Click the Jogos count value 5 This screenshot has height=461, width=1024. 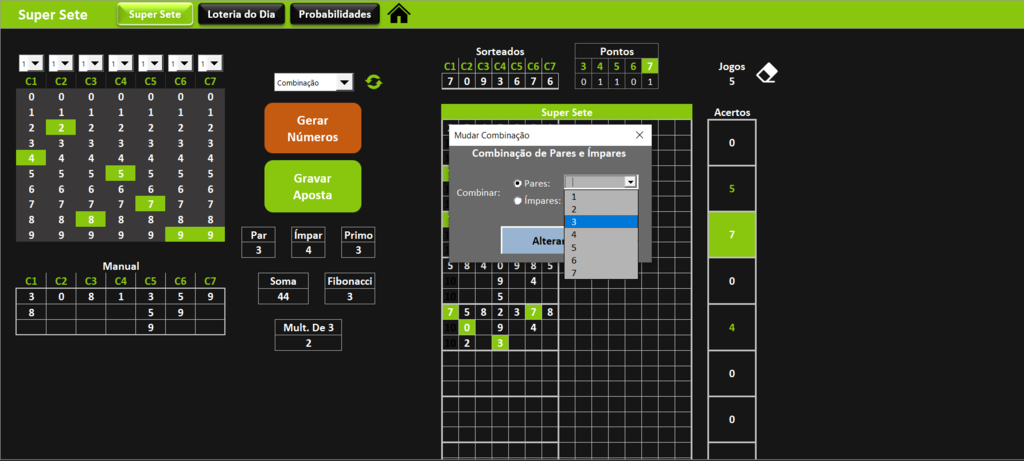[x=731, y=82]
